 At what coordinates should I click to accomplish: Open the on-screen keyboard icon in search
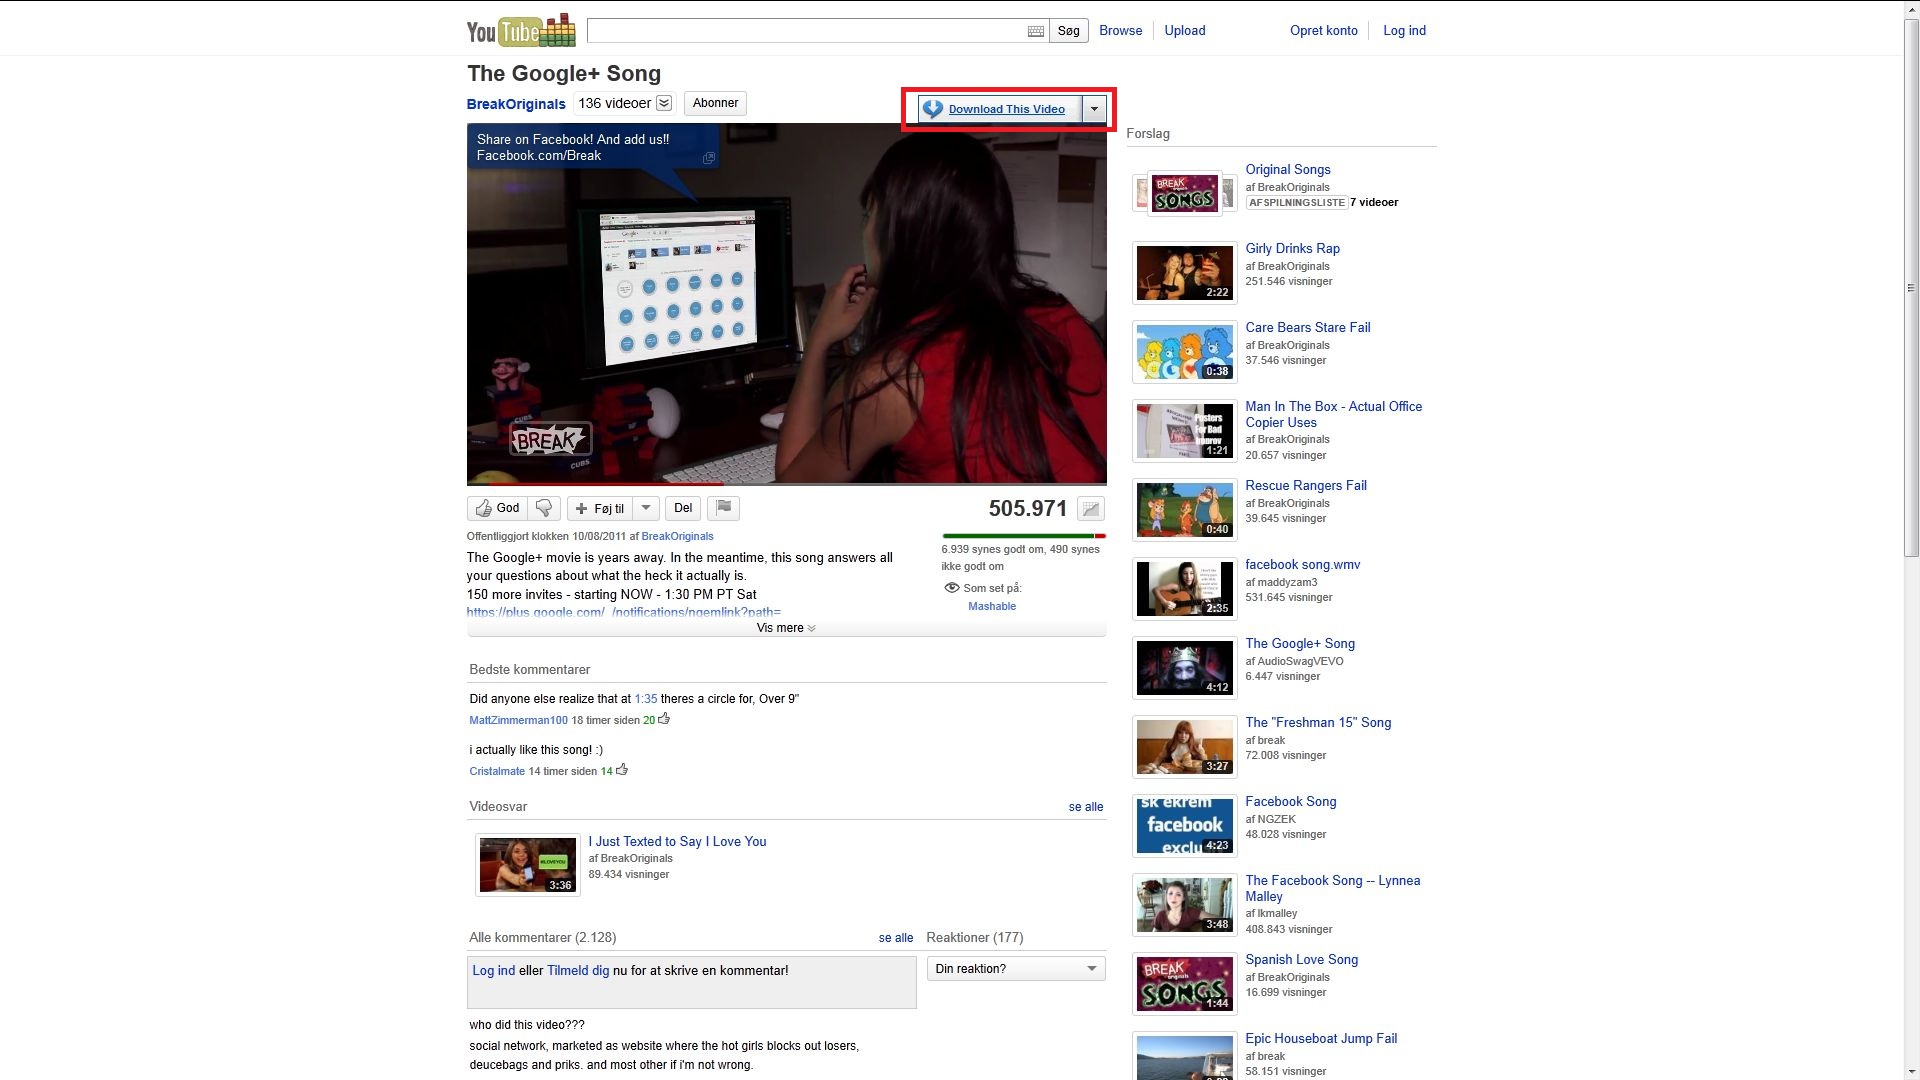[x=1036, y=31]
